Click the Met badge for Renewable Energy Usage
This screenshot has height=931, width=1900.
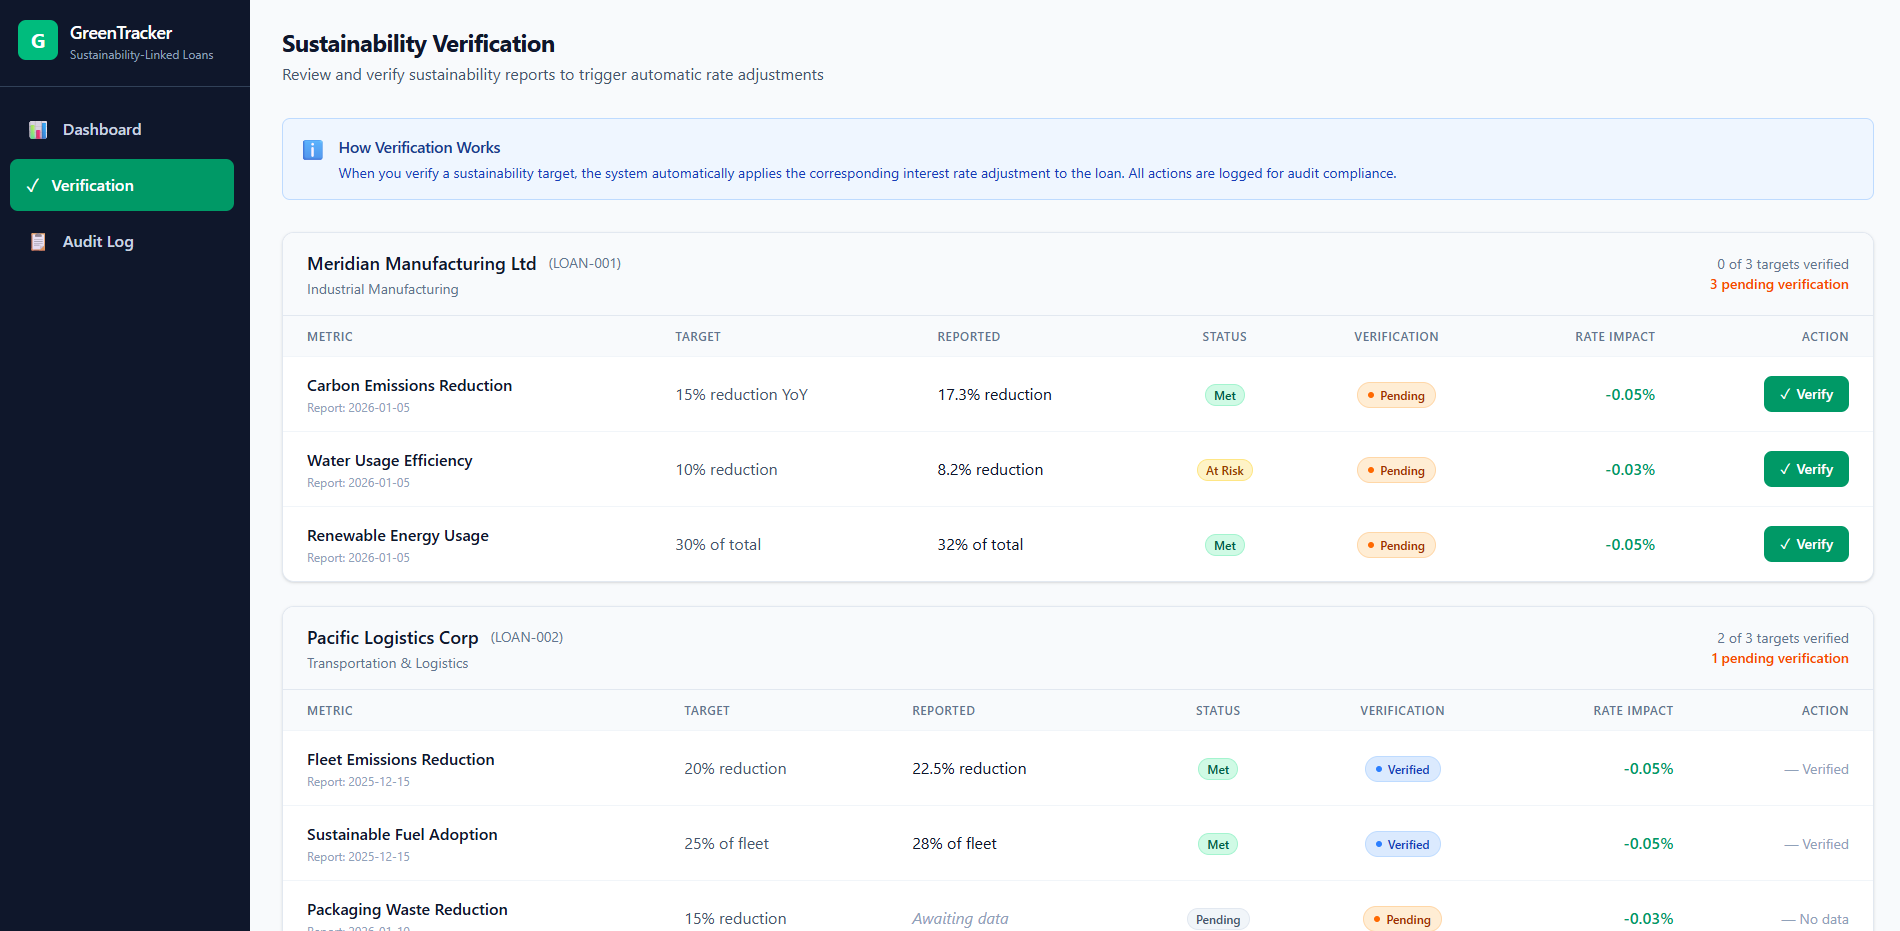(1224, 545)
